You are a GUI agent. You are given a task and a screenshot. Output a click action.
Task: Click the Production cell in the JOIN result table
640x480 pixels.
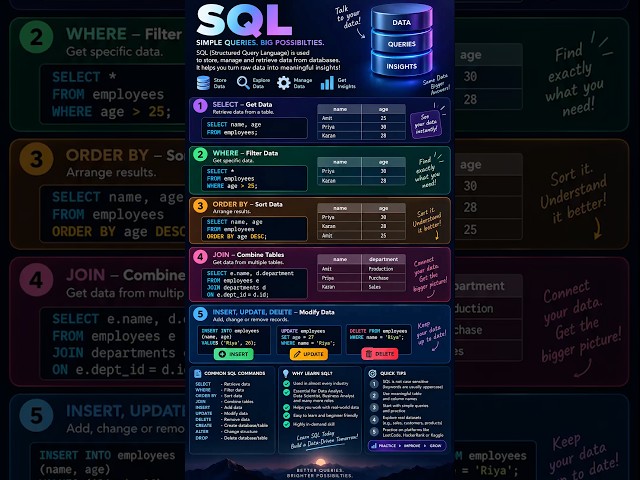(x=384, y=269)
